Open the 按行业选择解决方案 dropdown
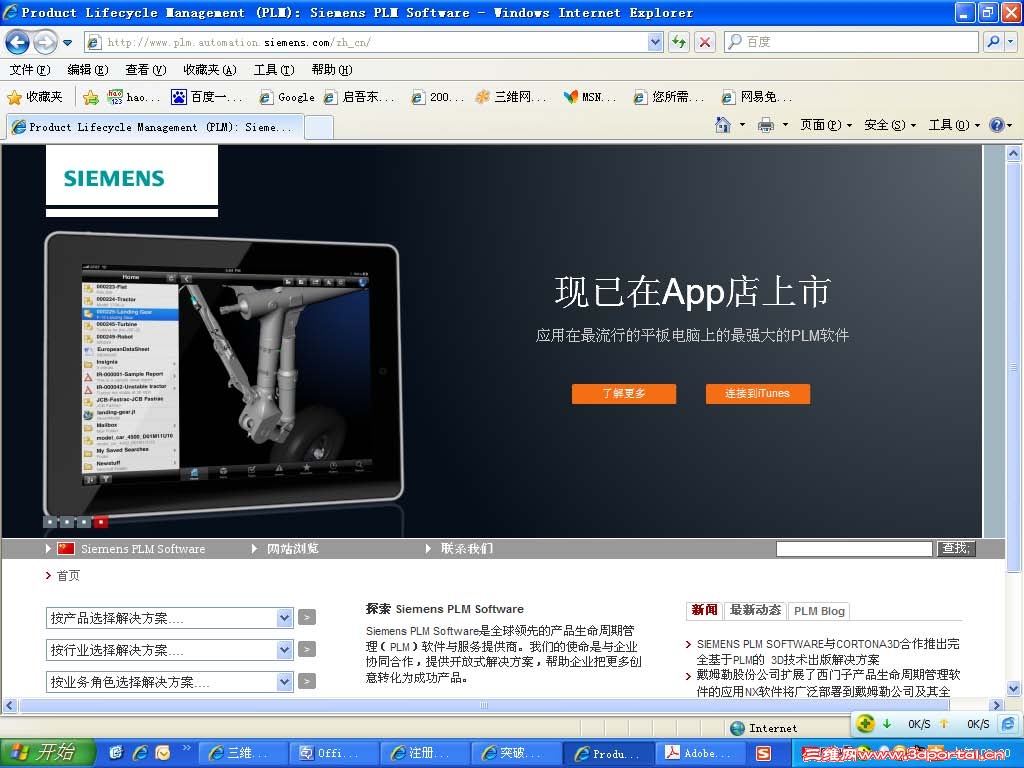 [169, 650]
